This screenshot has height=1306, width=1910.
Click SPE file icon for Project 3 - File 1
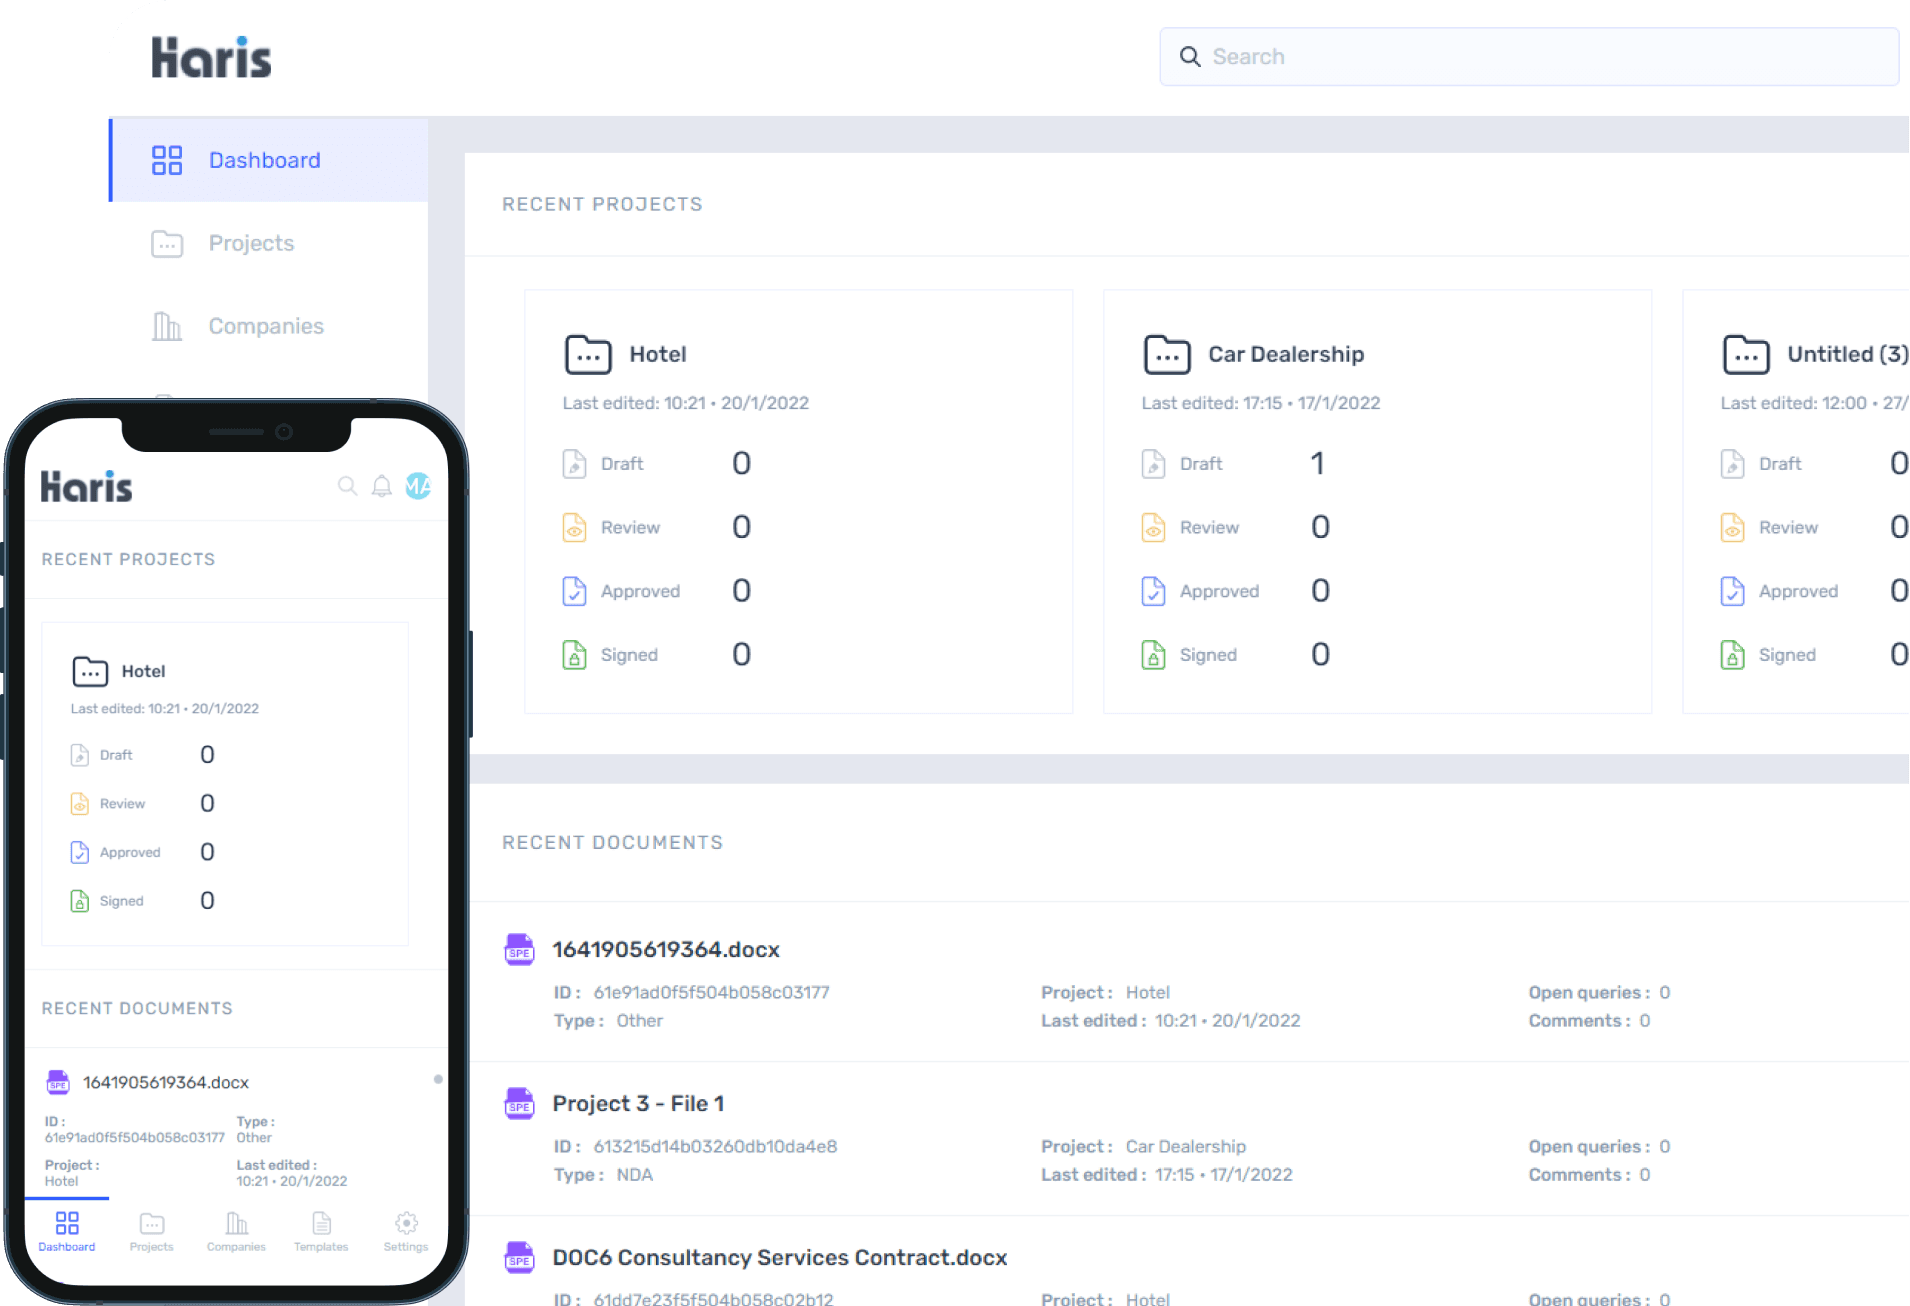(x=519, y=1103)
